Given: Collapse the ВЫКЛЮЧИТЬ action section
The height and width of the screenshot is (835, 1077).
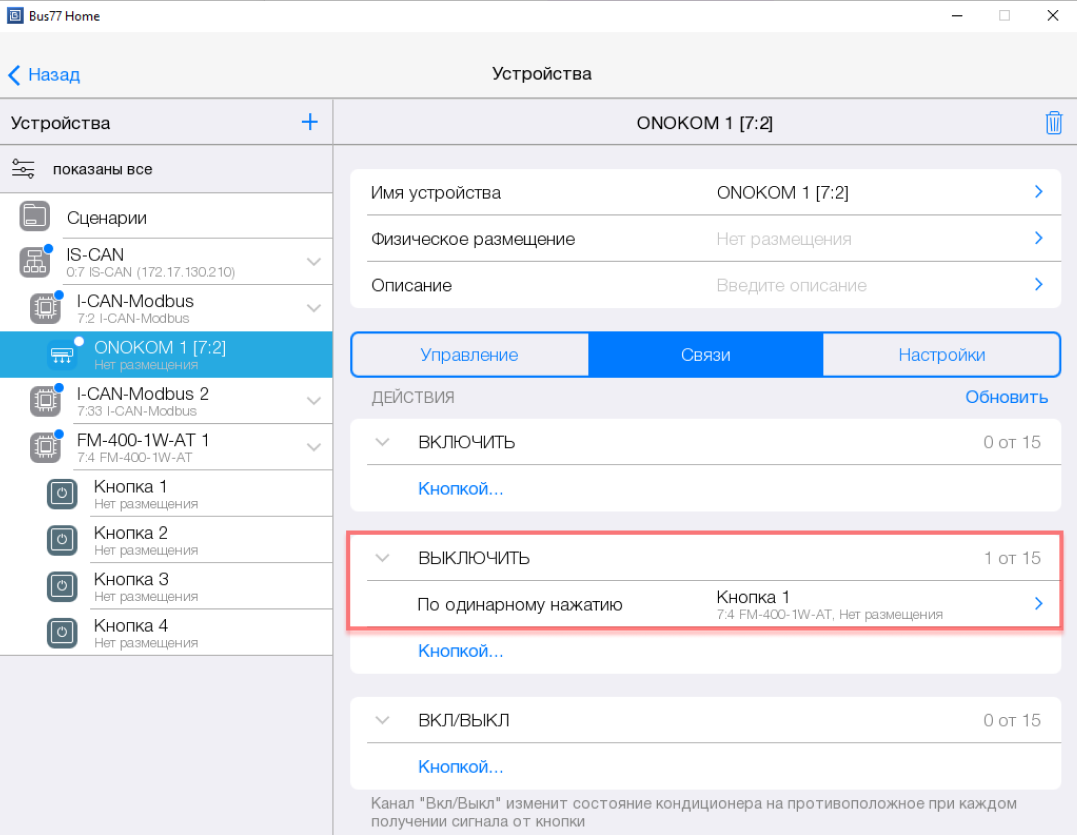Looking at the screenshot, I should [x=382, y=558].
